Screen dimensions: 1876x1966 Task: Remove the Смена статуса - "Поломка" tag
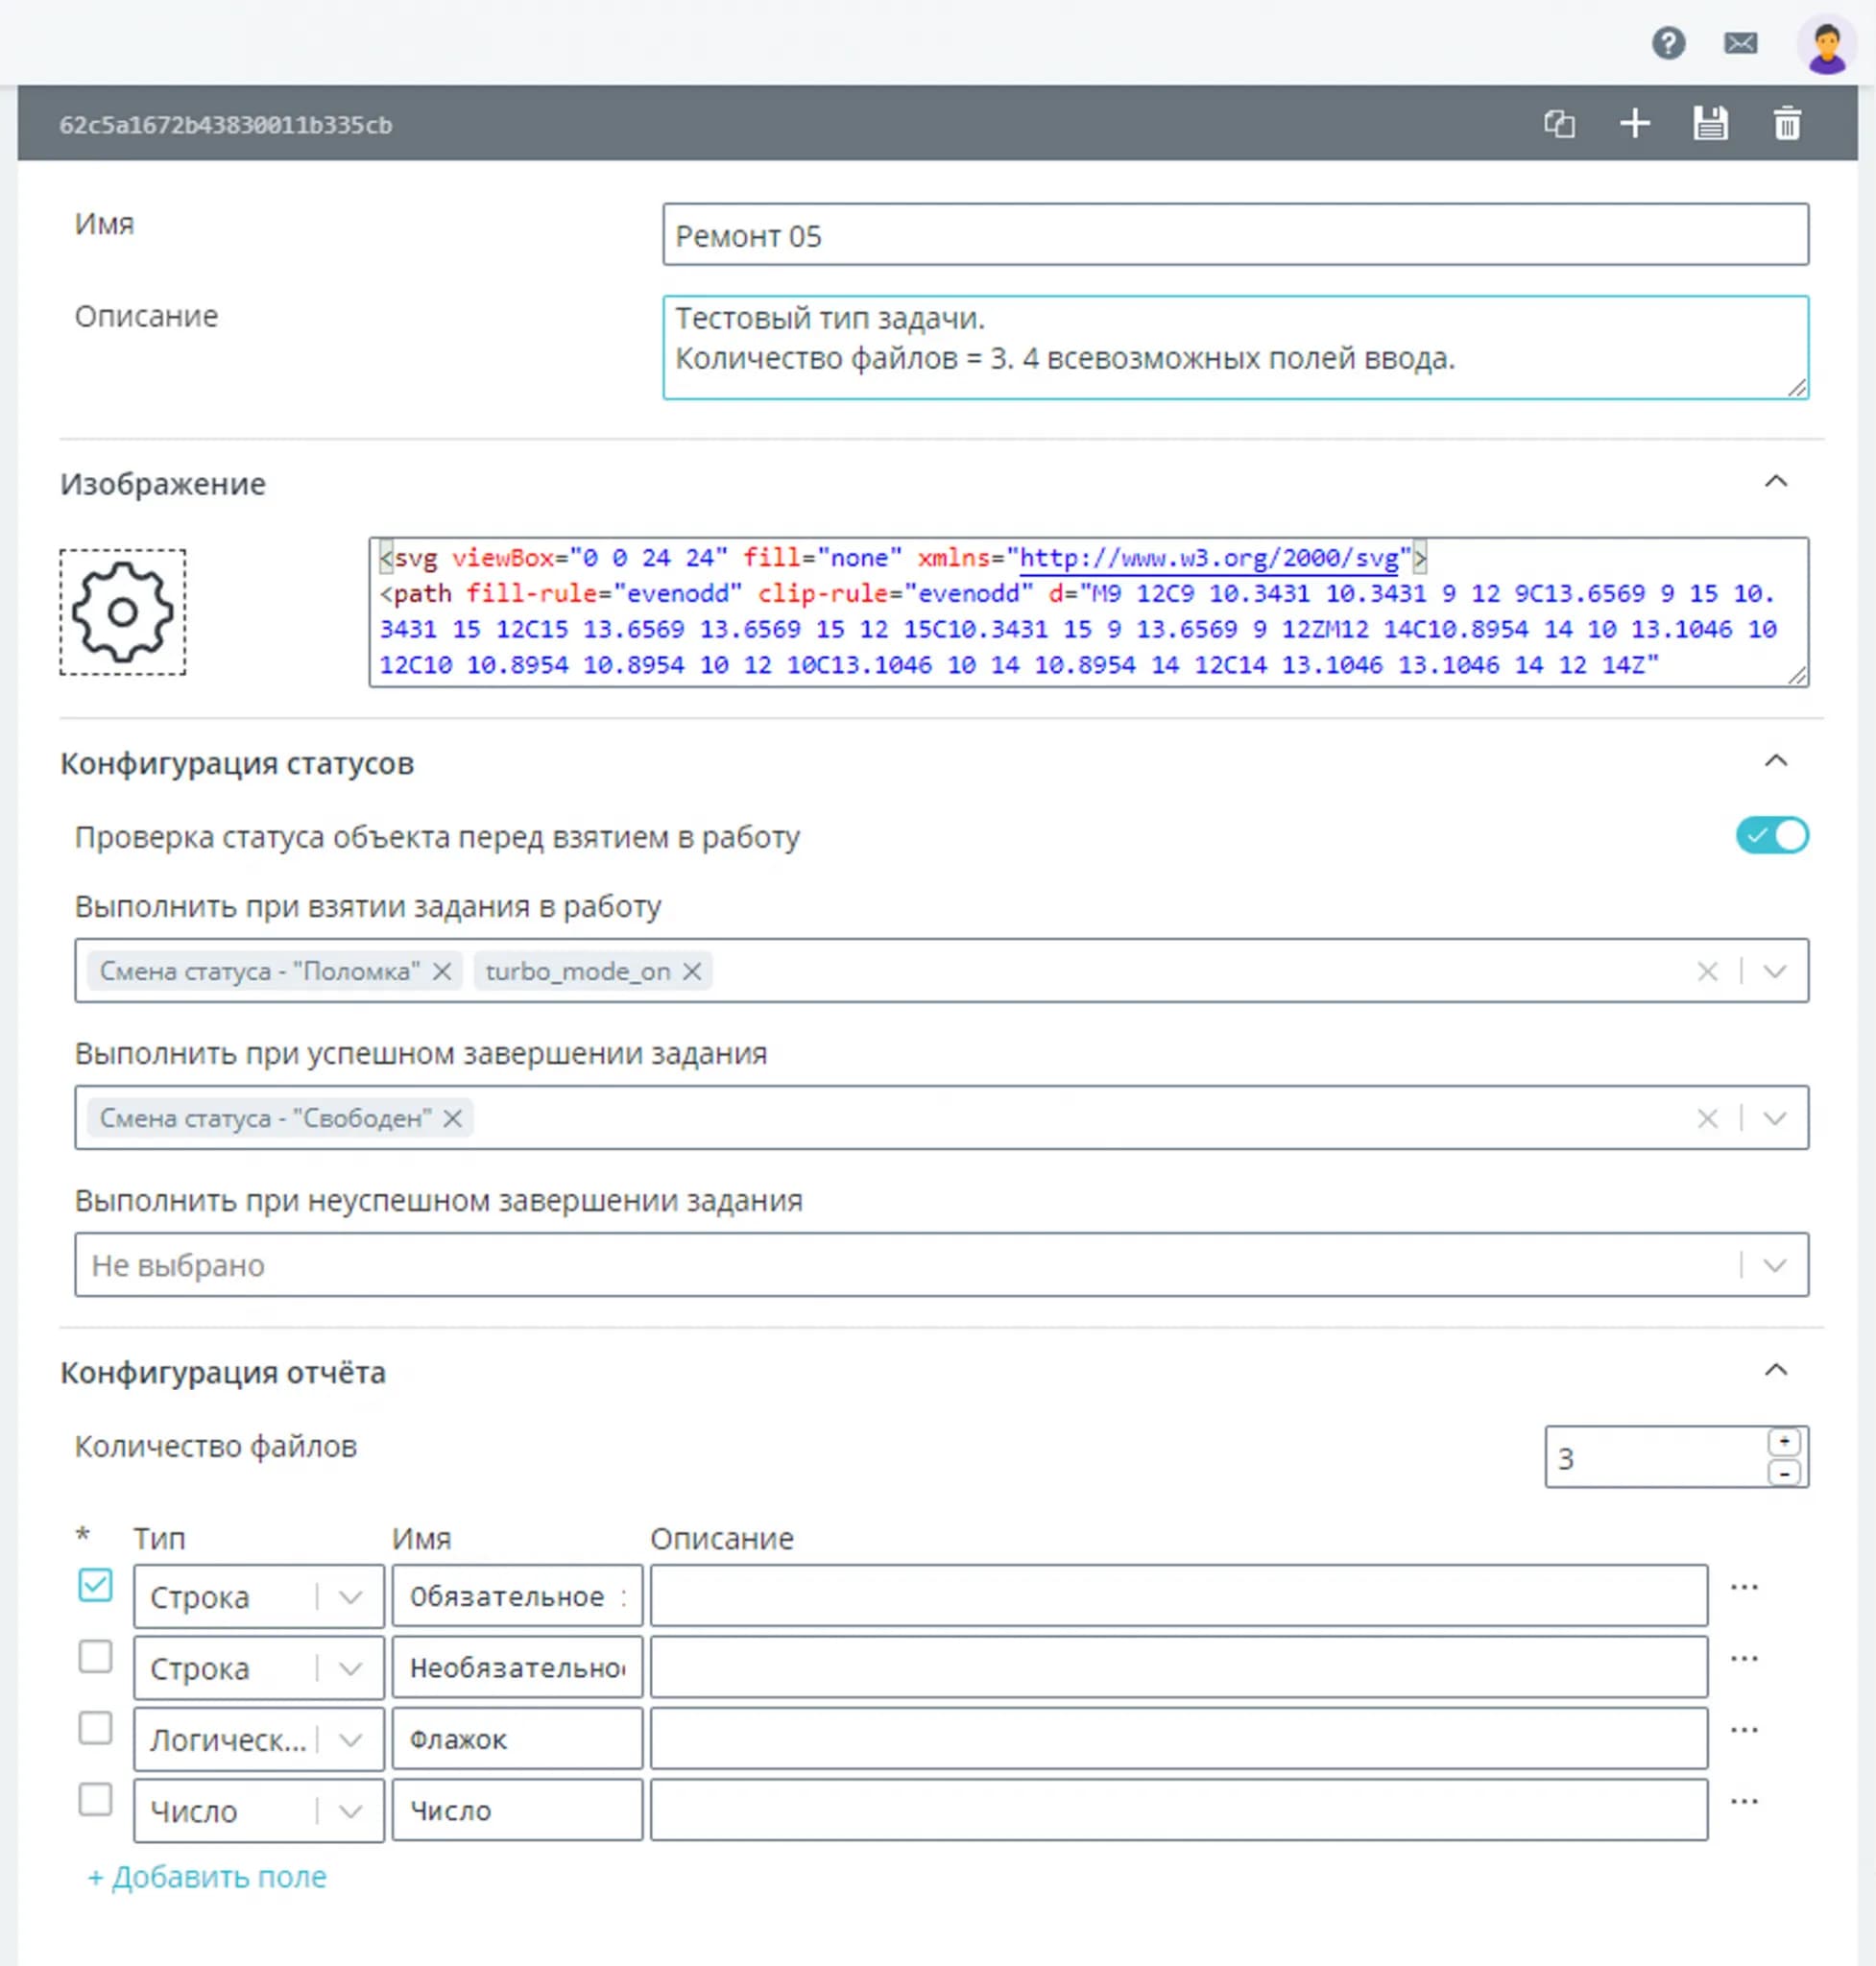[442, 971]
